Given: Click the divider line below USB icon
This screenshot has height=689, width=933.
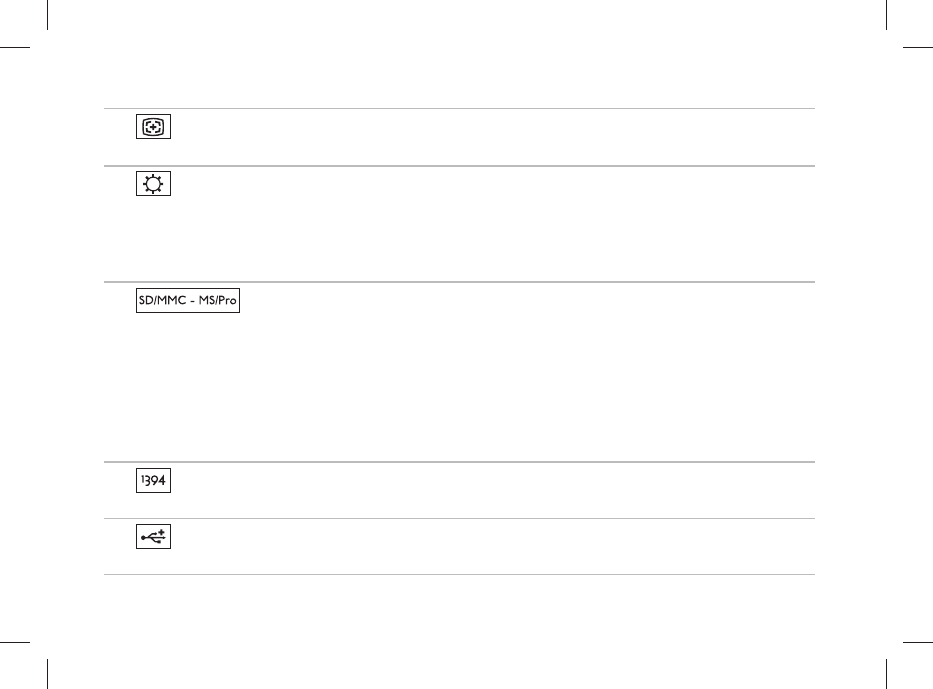Looking at the screenshot, I should pyautogui.click(x=459, y=574).
